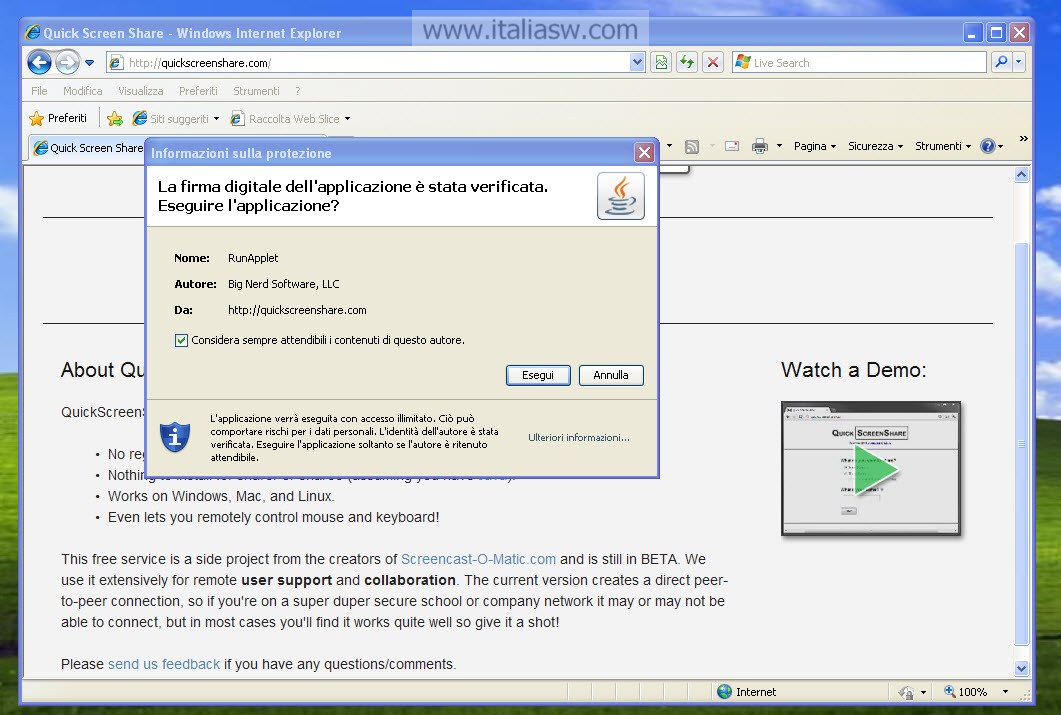The image size is (1061, 715).
Task: Click the Internet zone globe icon
Action: coord(725,691)
